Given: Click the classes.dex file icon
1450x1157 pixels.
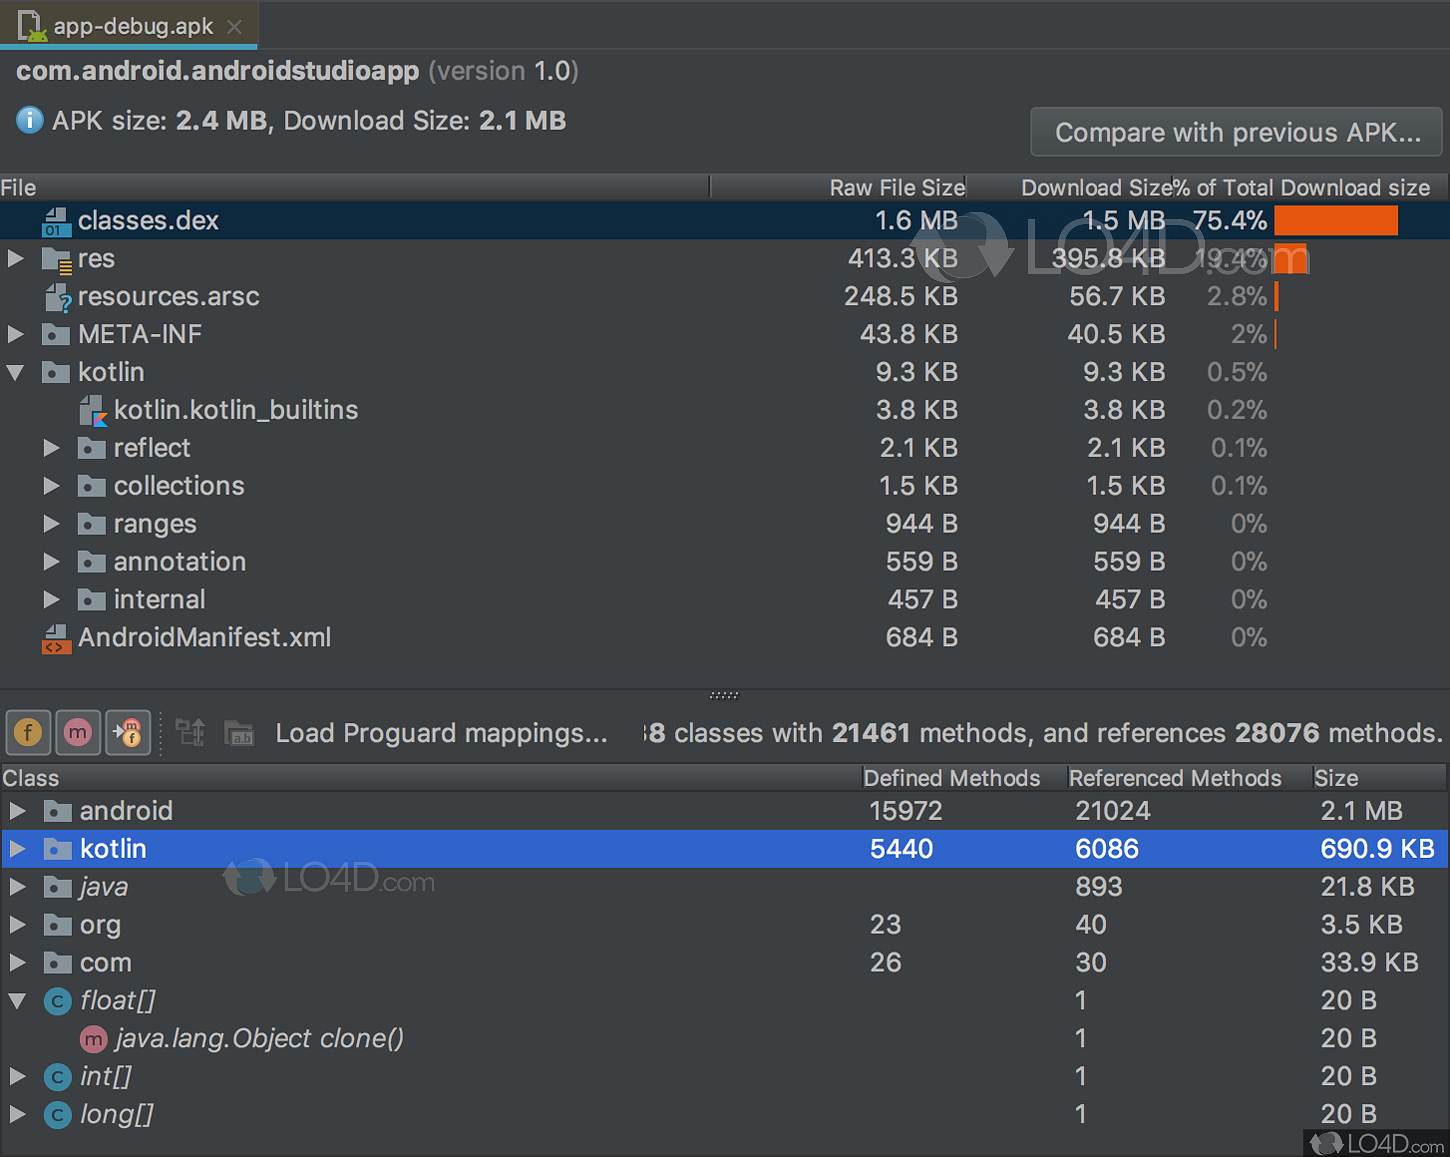Looking at the screenshot, I should pos(56,221).
